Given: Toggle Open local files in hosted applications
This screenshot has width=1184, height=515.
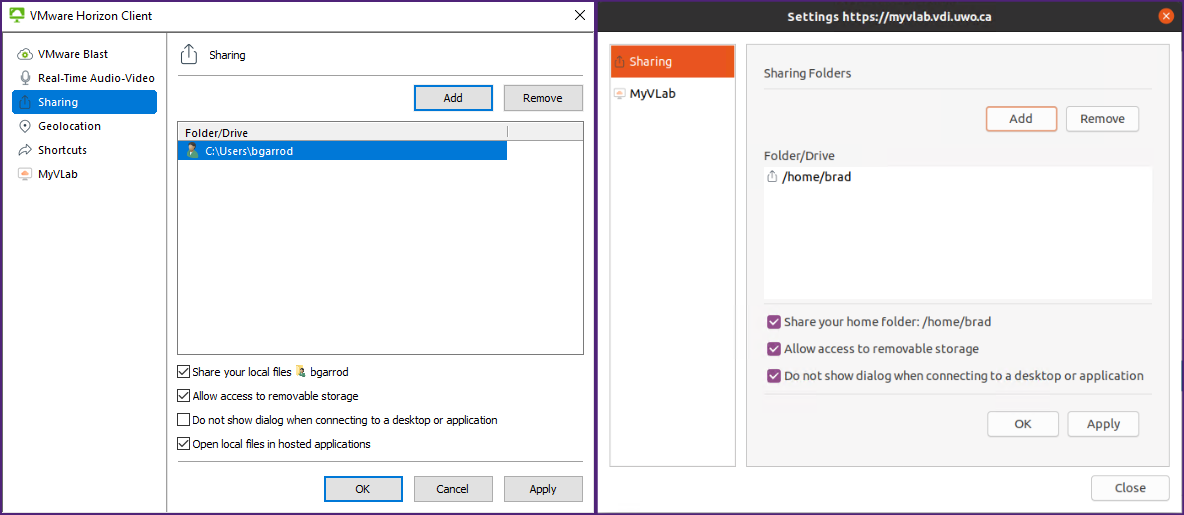Looking at the screenshot, I should tap(183, 444).
